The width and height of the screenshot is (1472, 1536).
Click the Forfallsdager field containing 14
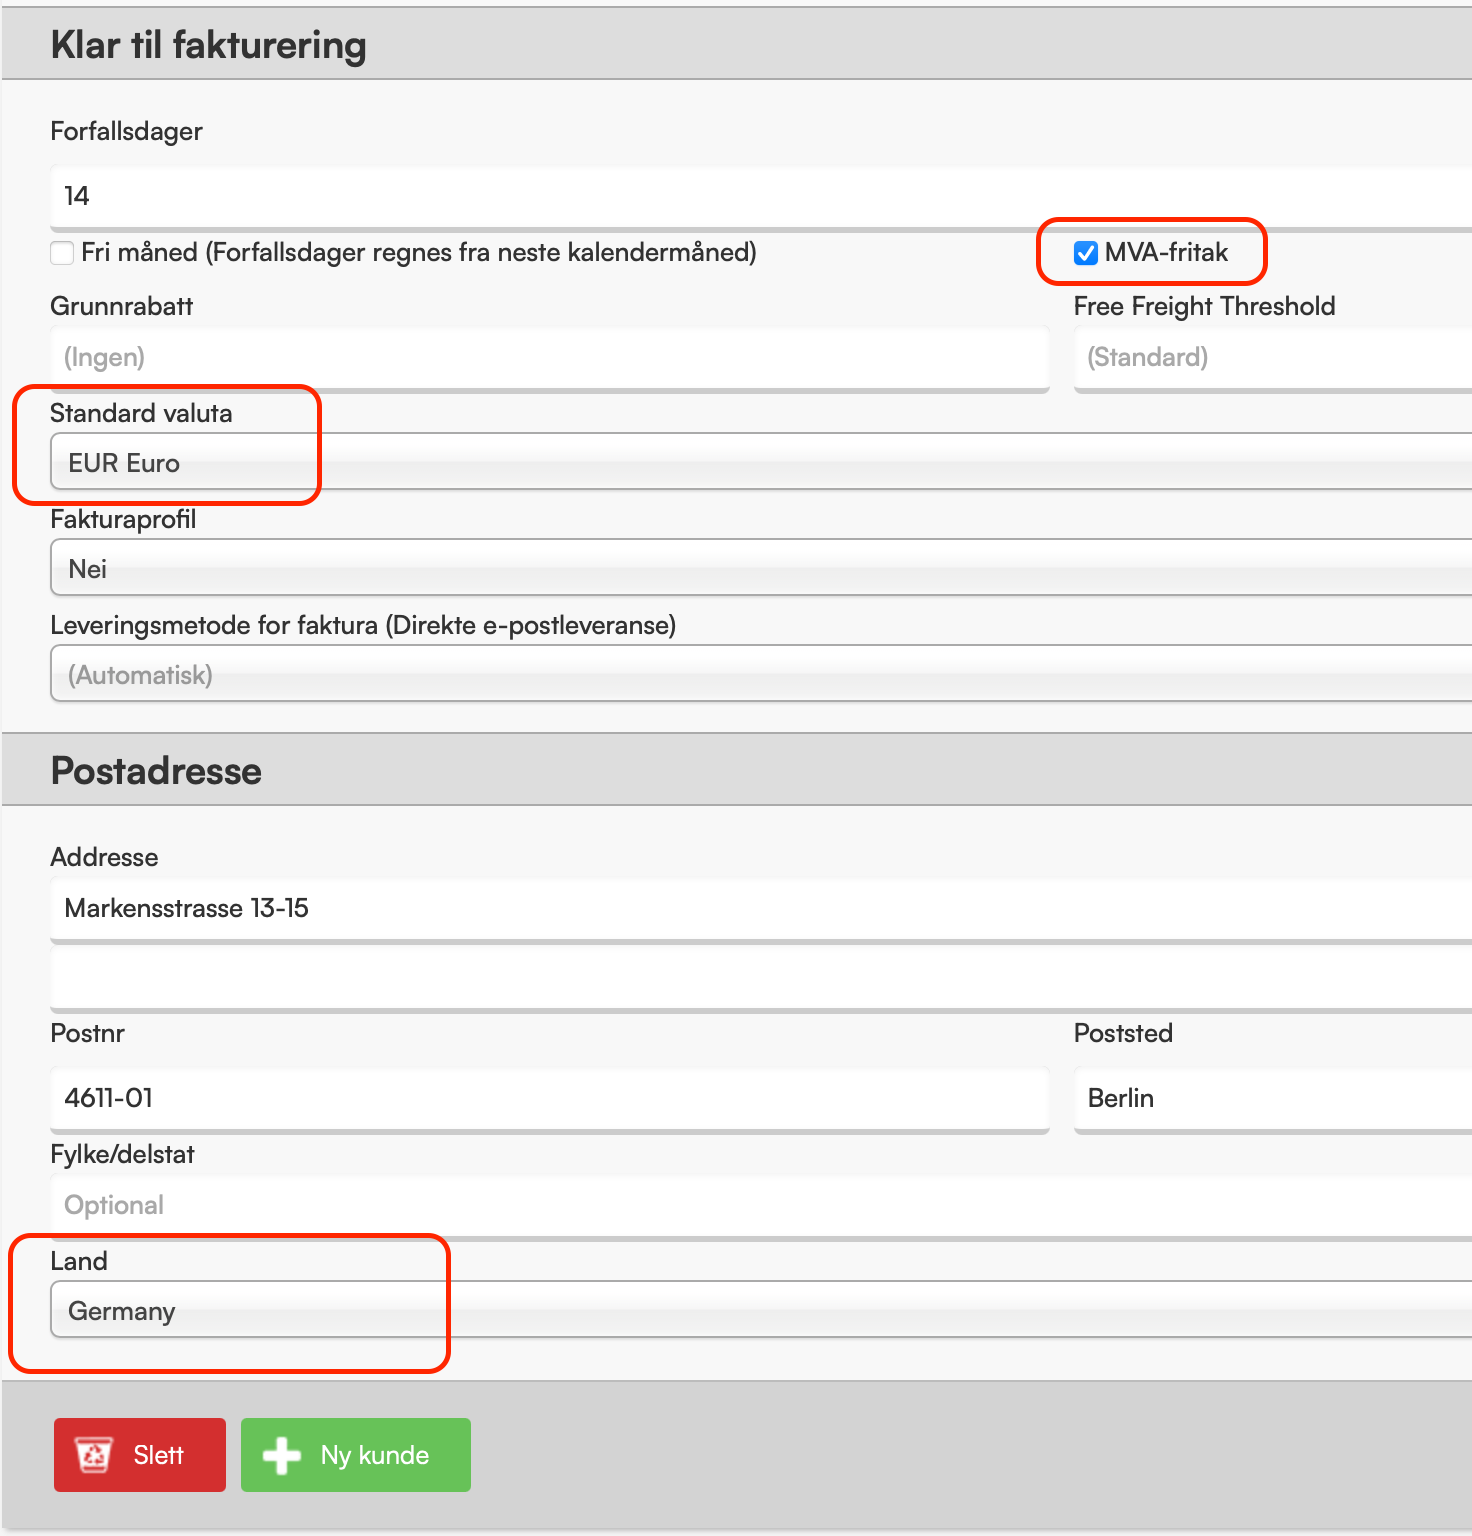tap(761, 197)
